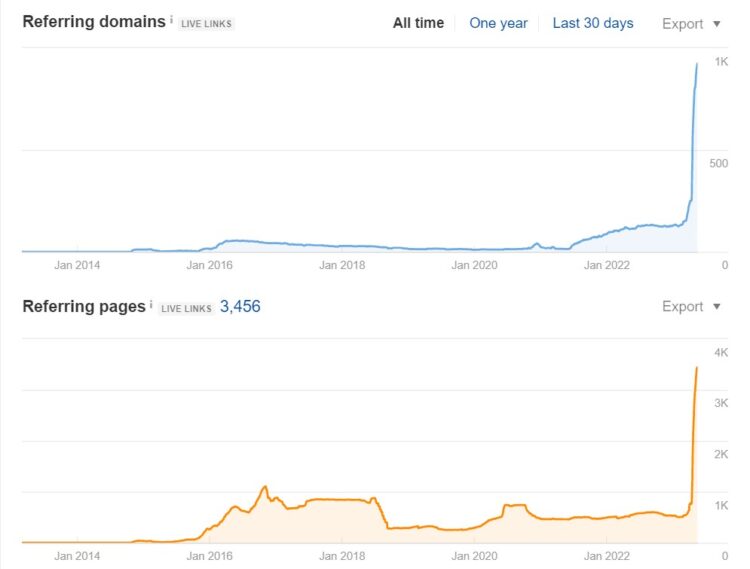The image size is (750, 569).
Task: Open the 3,456 referring pages count link
Action: tap(240, 306)
